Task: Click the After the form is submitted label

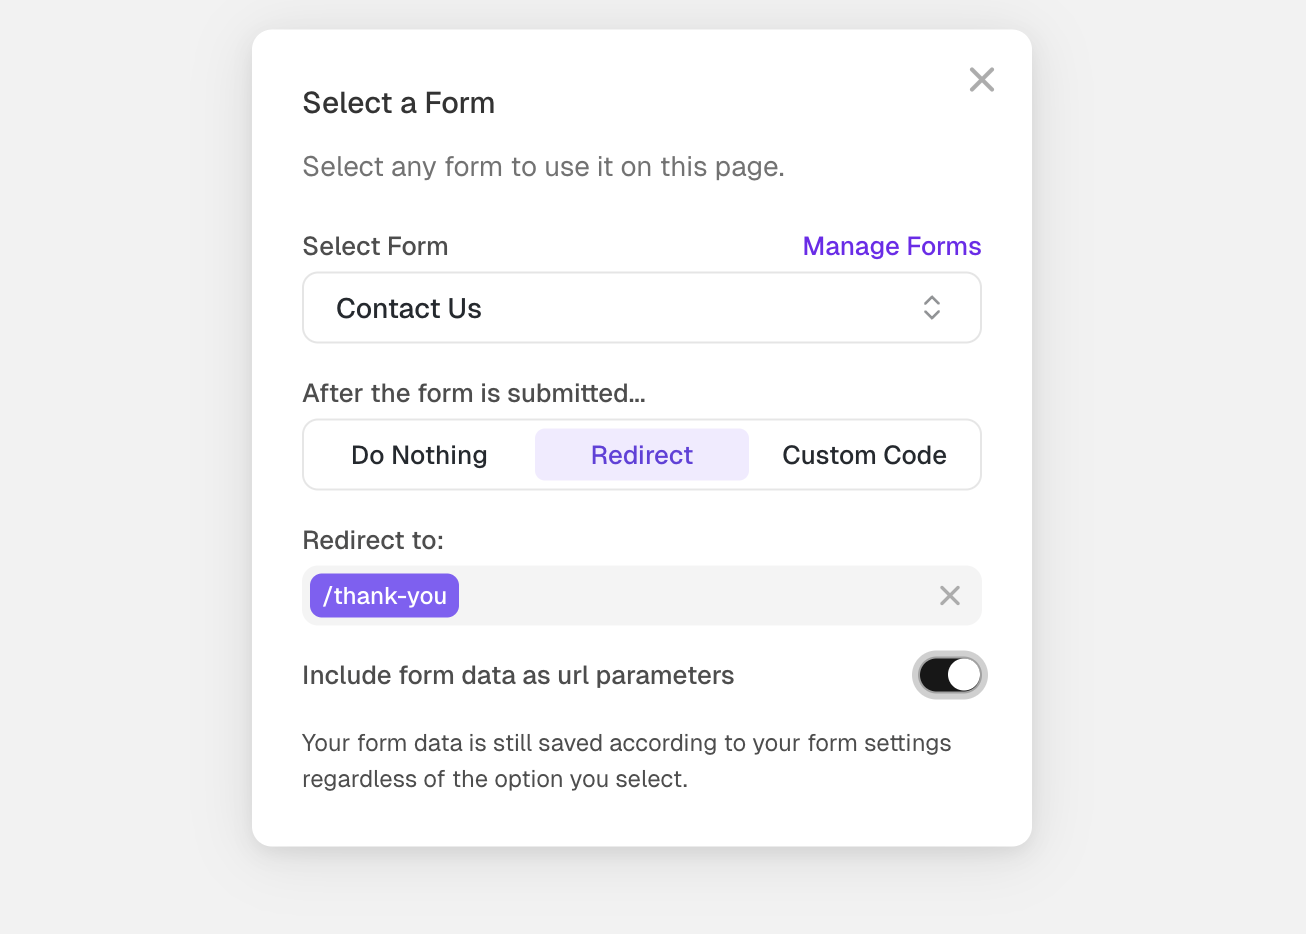Action: coord(474,393)
